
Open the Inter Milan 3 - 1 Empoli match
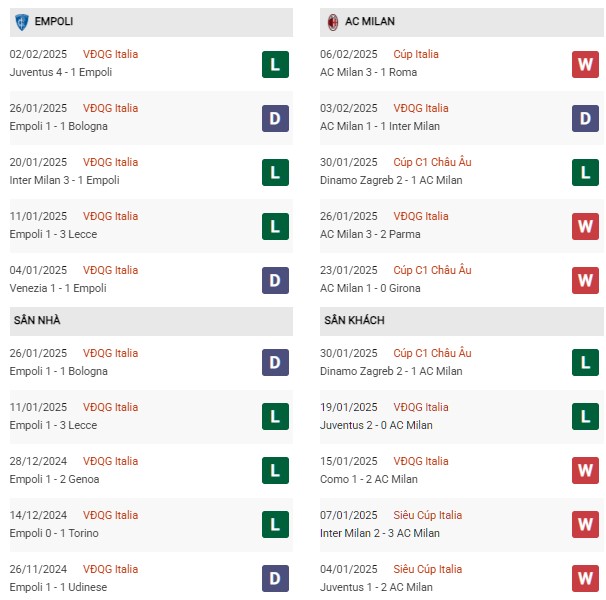pyautogui.click(x=65, y=180)
